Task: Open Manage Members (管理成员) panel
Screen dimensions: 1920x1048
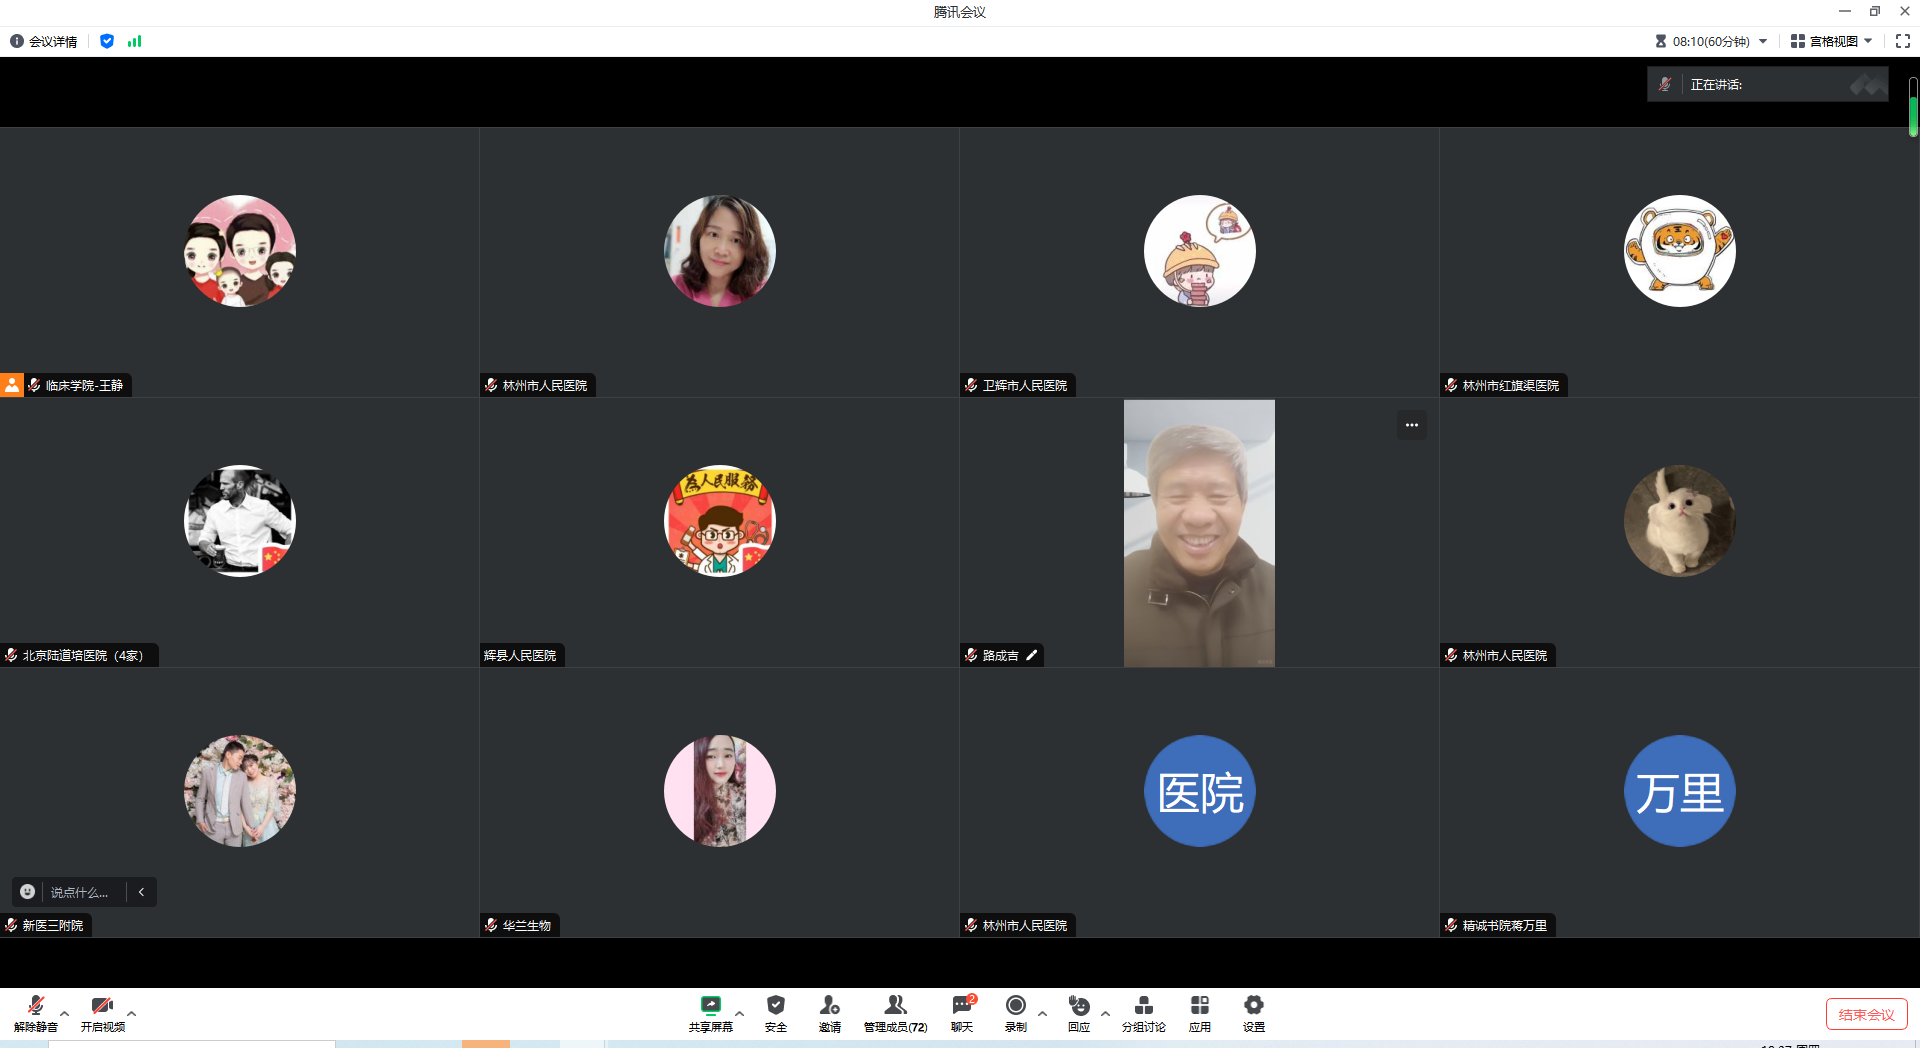Action: point(895,1006)
